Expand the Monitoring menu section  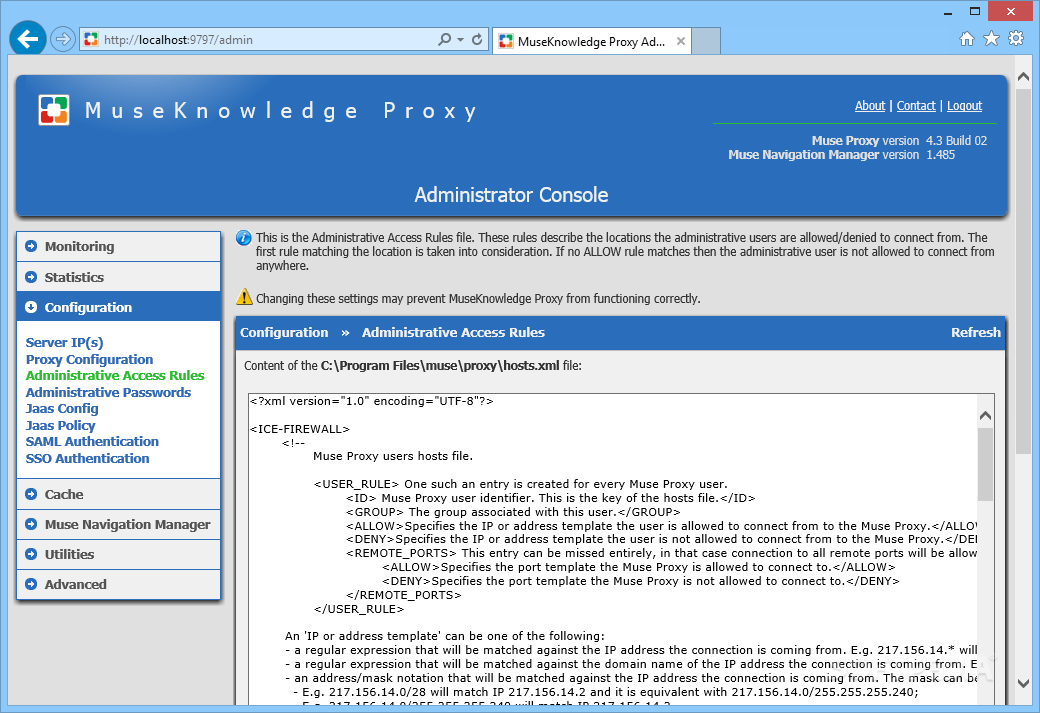(119, 246)
